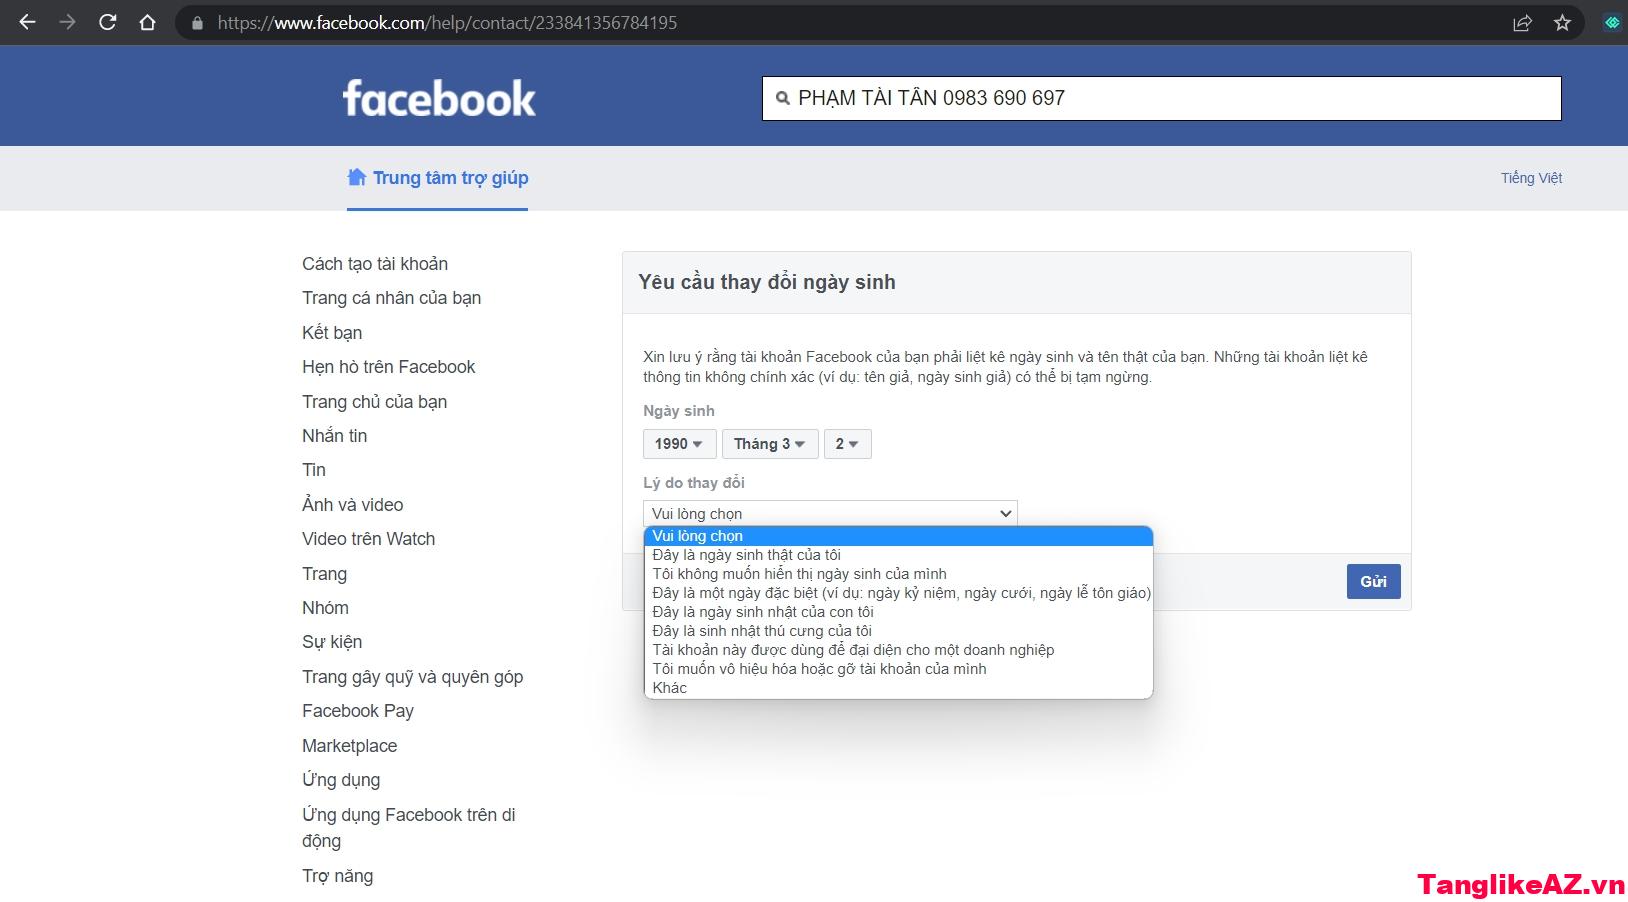Click the green browser extension icon

click(1610, 20)
